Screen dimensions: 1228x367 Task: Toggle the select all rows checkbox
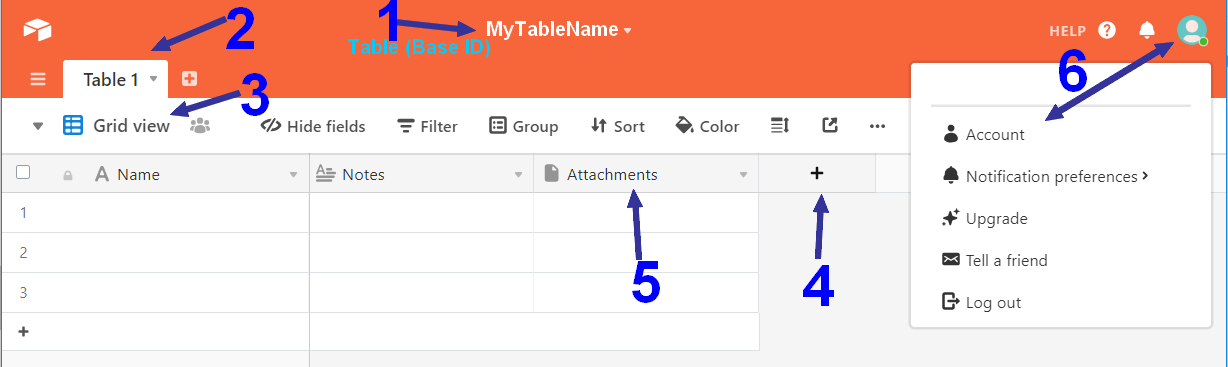23,172
